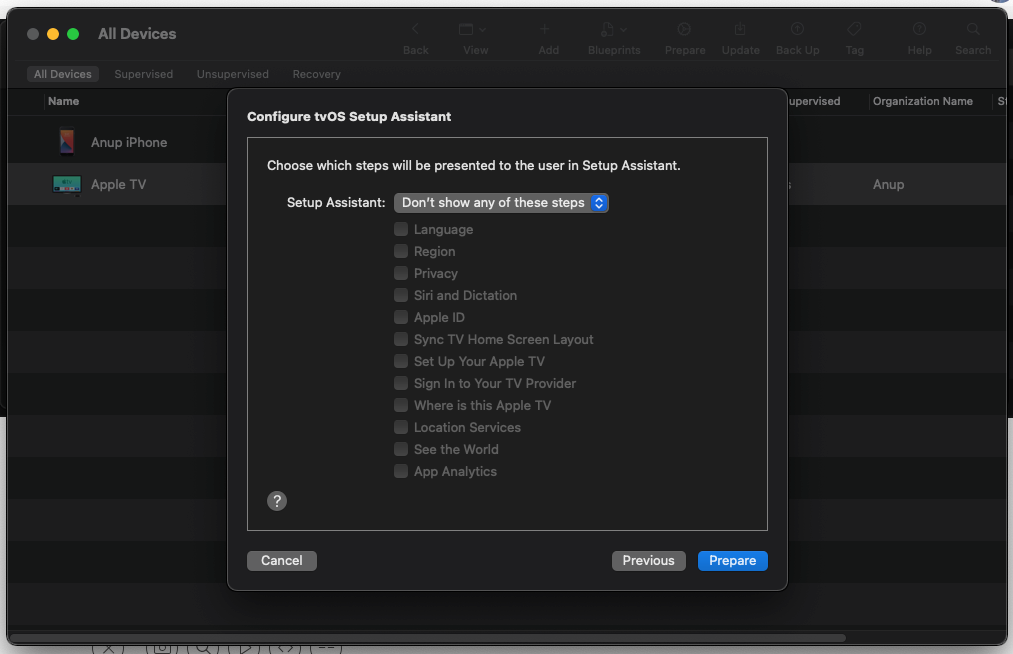
Task: Click the Tag toolbar icon
Action: [x=854, y=30]
